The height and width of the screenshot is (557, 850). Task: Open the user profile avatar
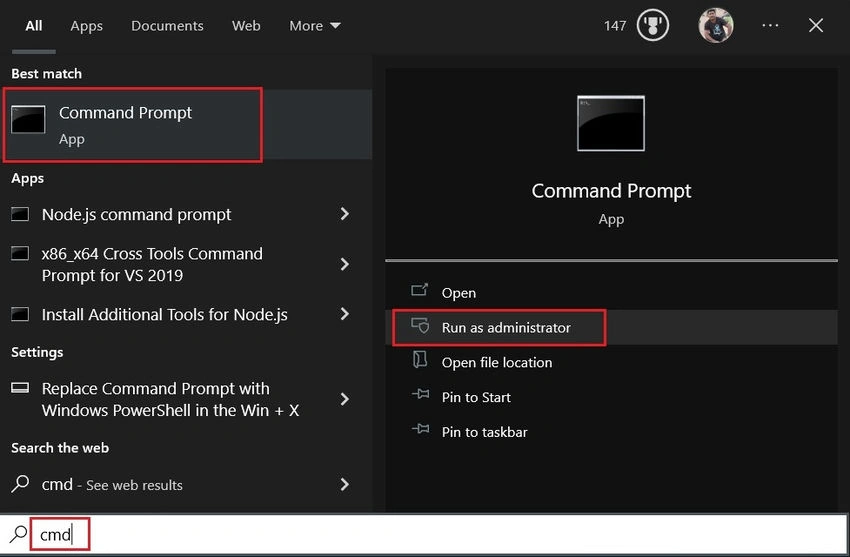point(716,25)
